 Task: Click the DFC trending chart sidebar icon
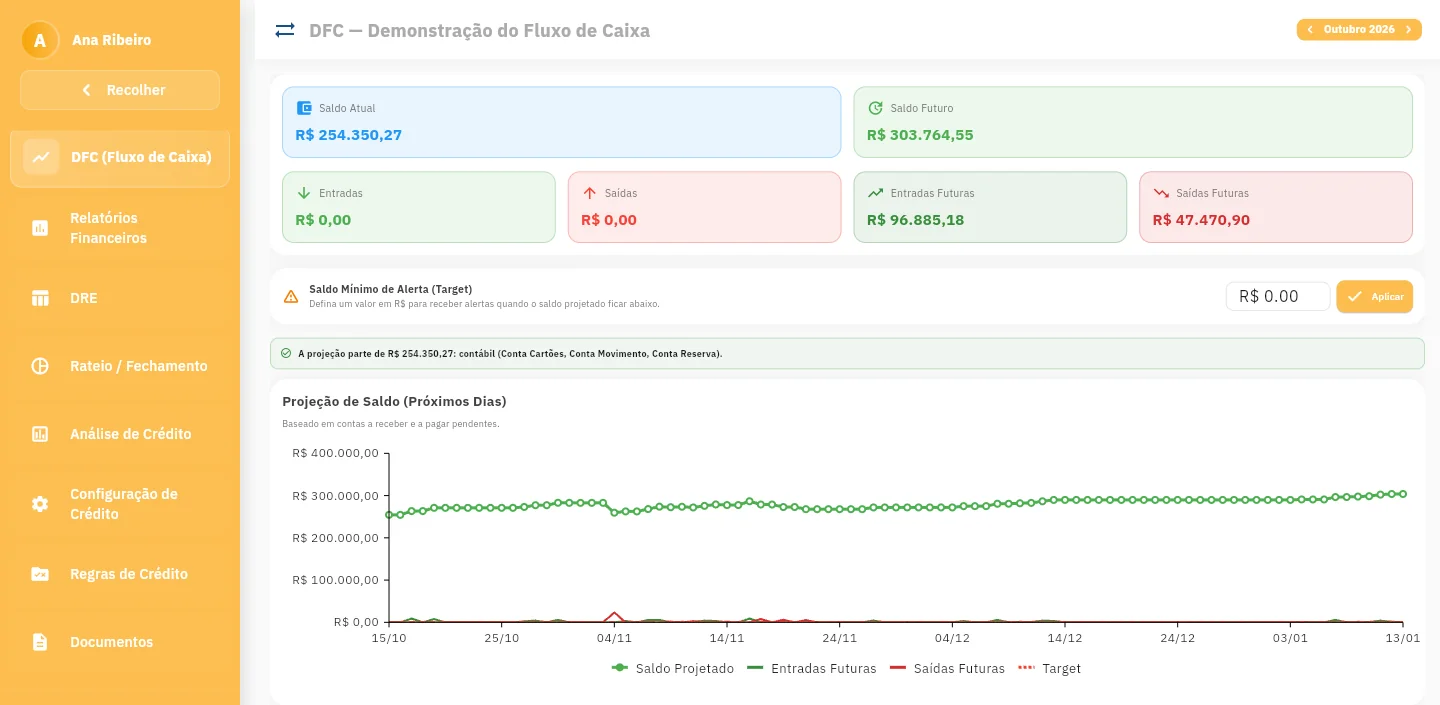pos(41,157)
